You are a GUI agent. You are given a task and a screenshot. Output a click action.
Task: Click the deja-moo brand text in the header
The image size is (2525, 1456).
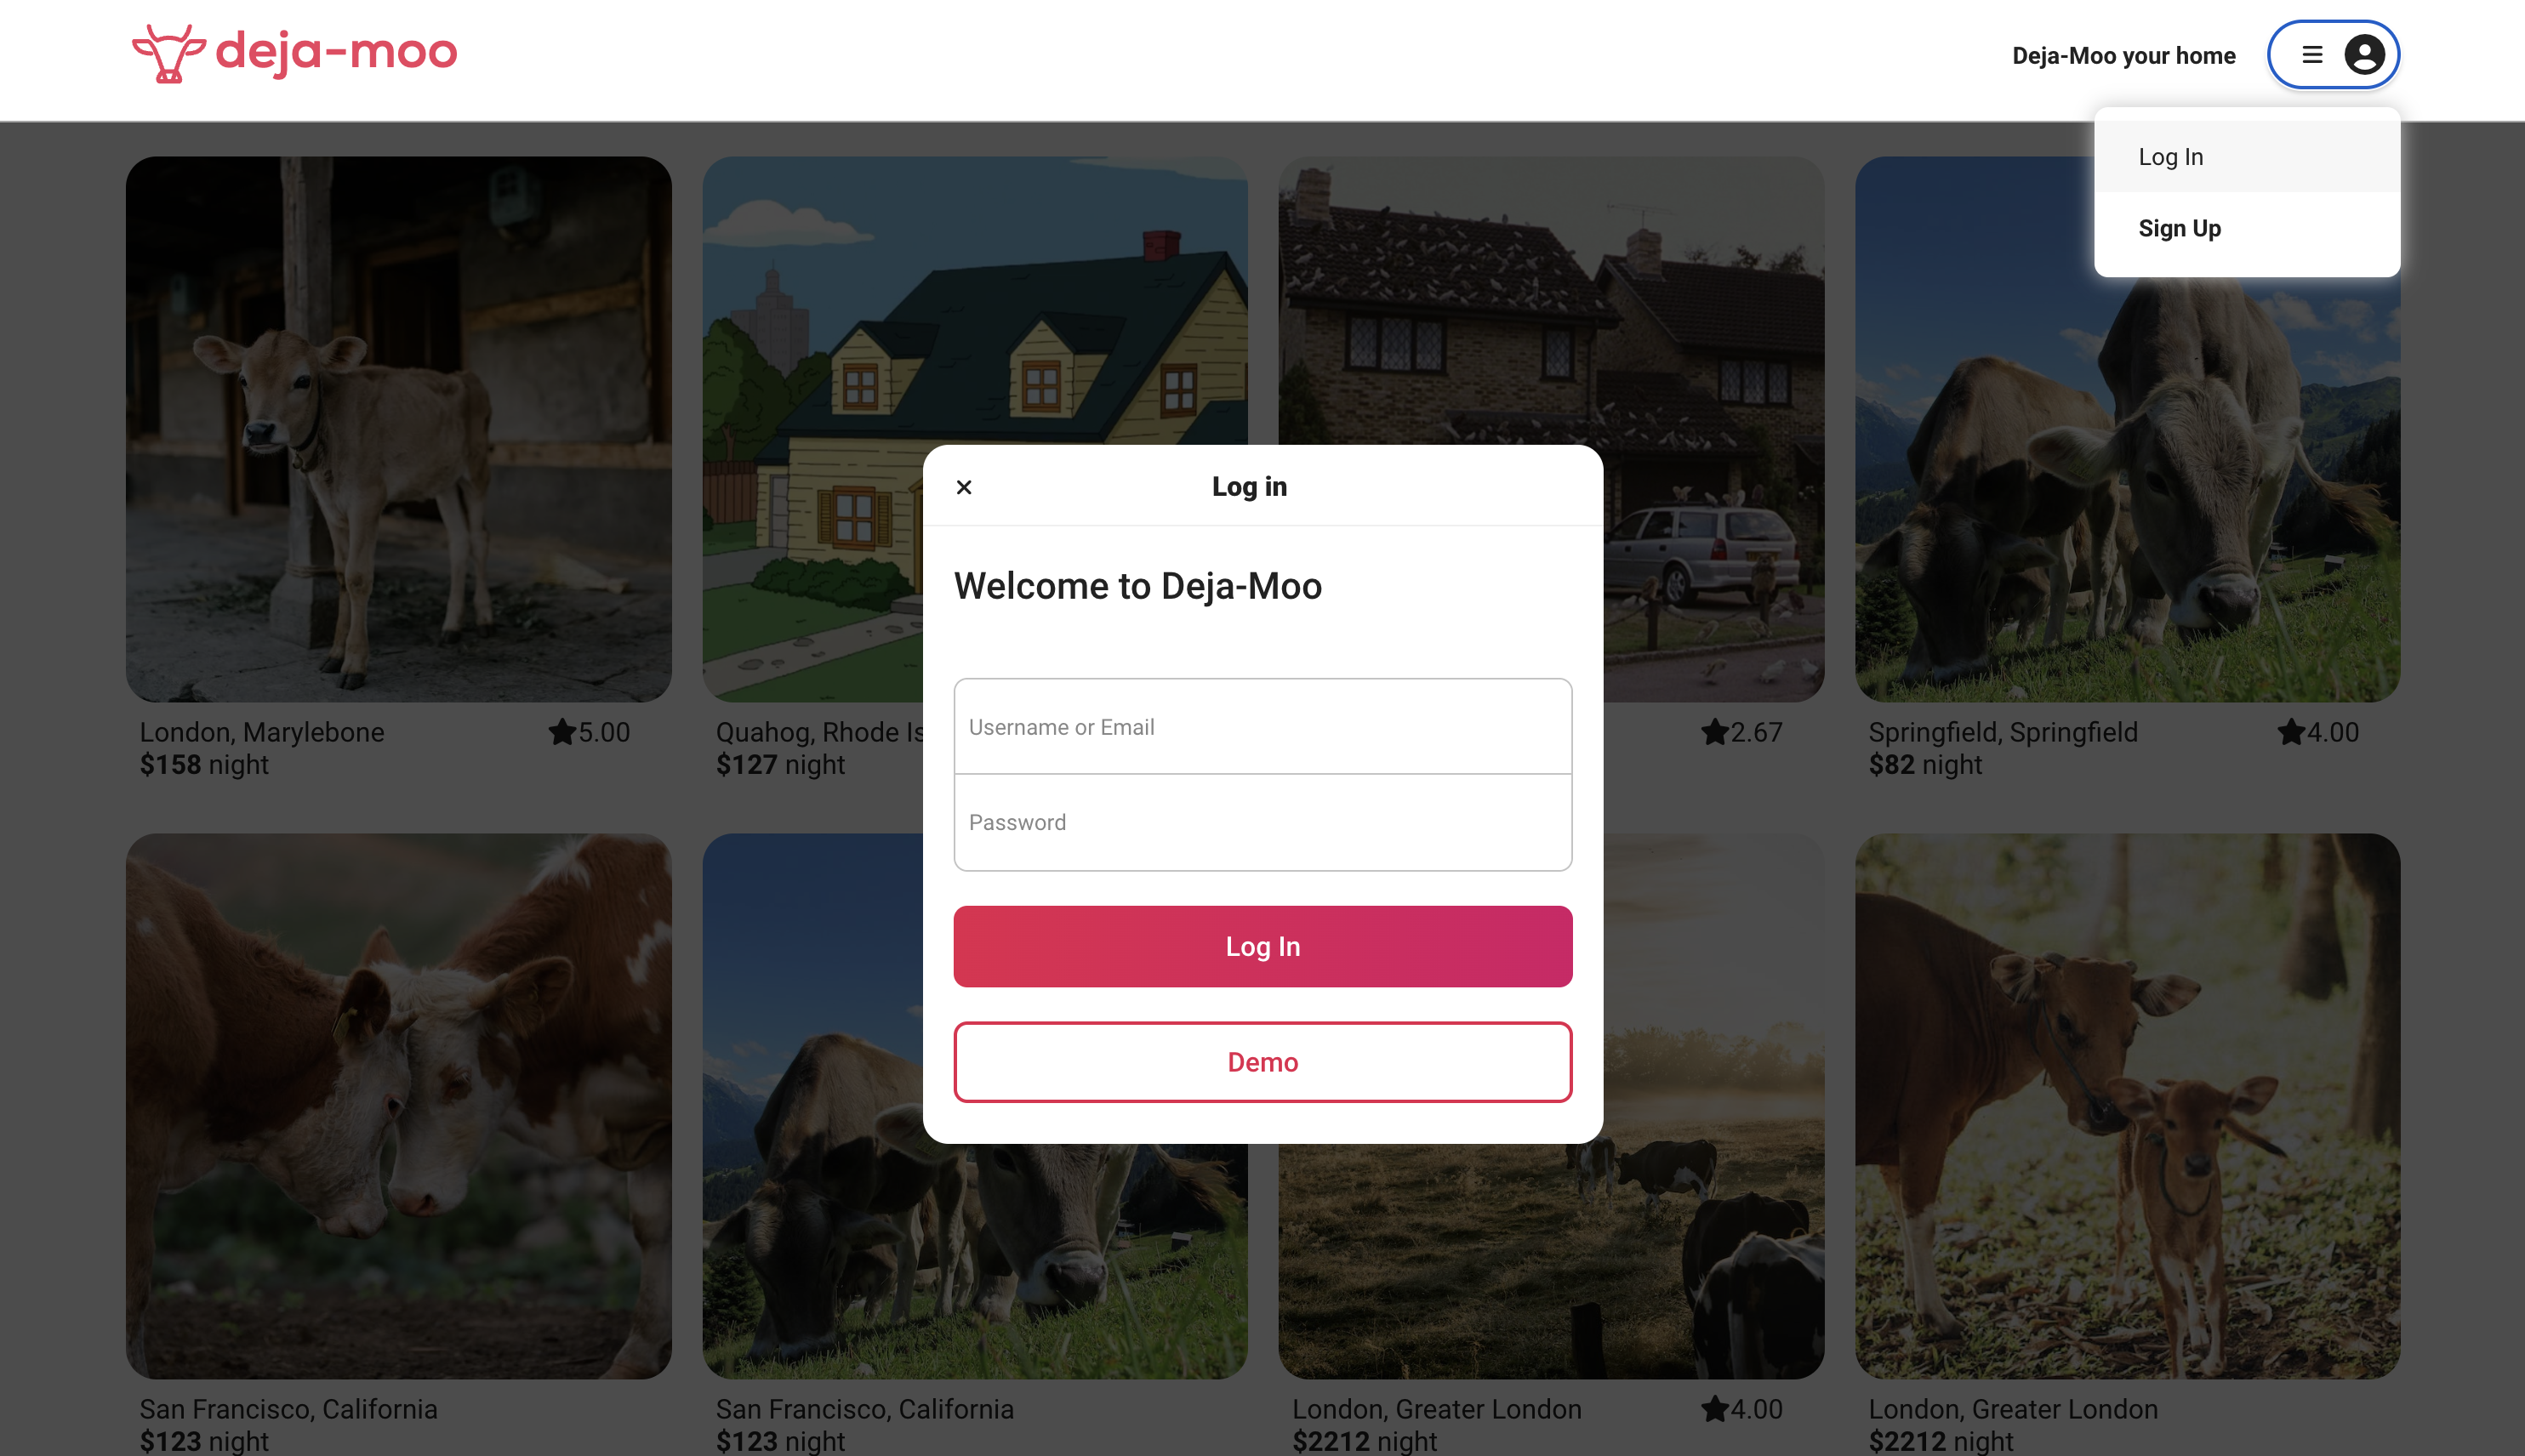tap(336, 52)
